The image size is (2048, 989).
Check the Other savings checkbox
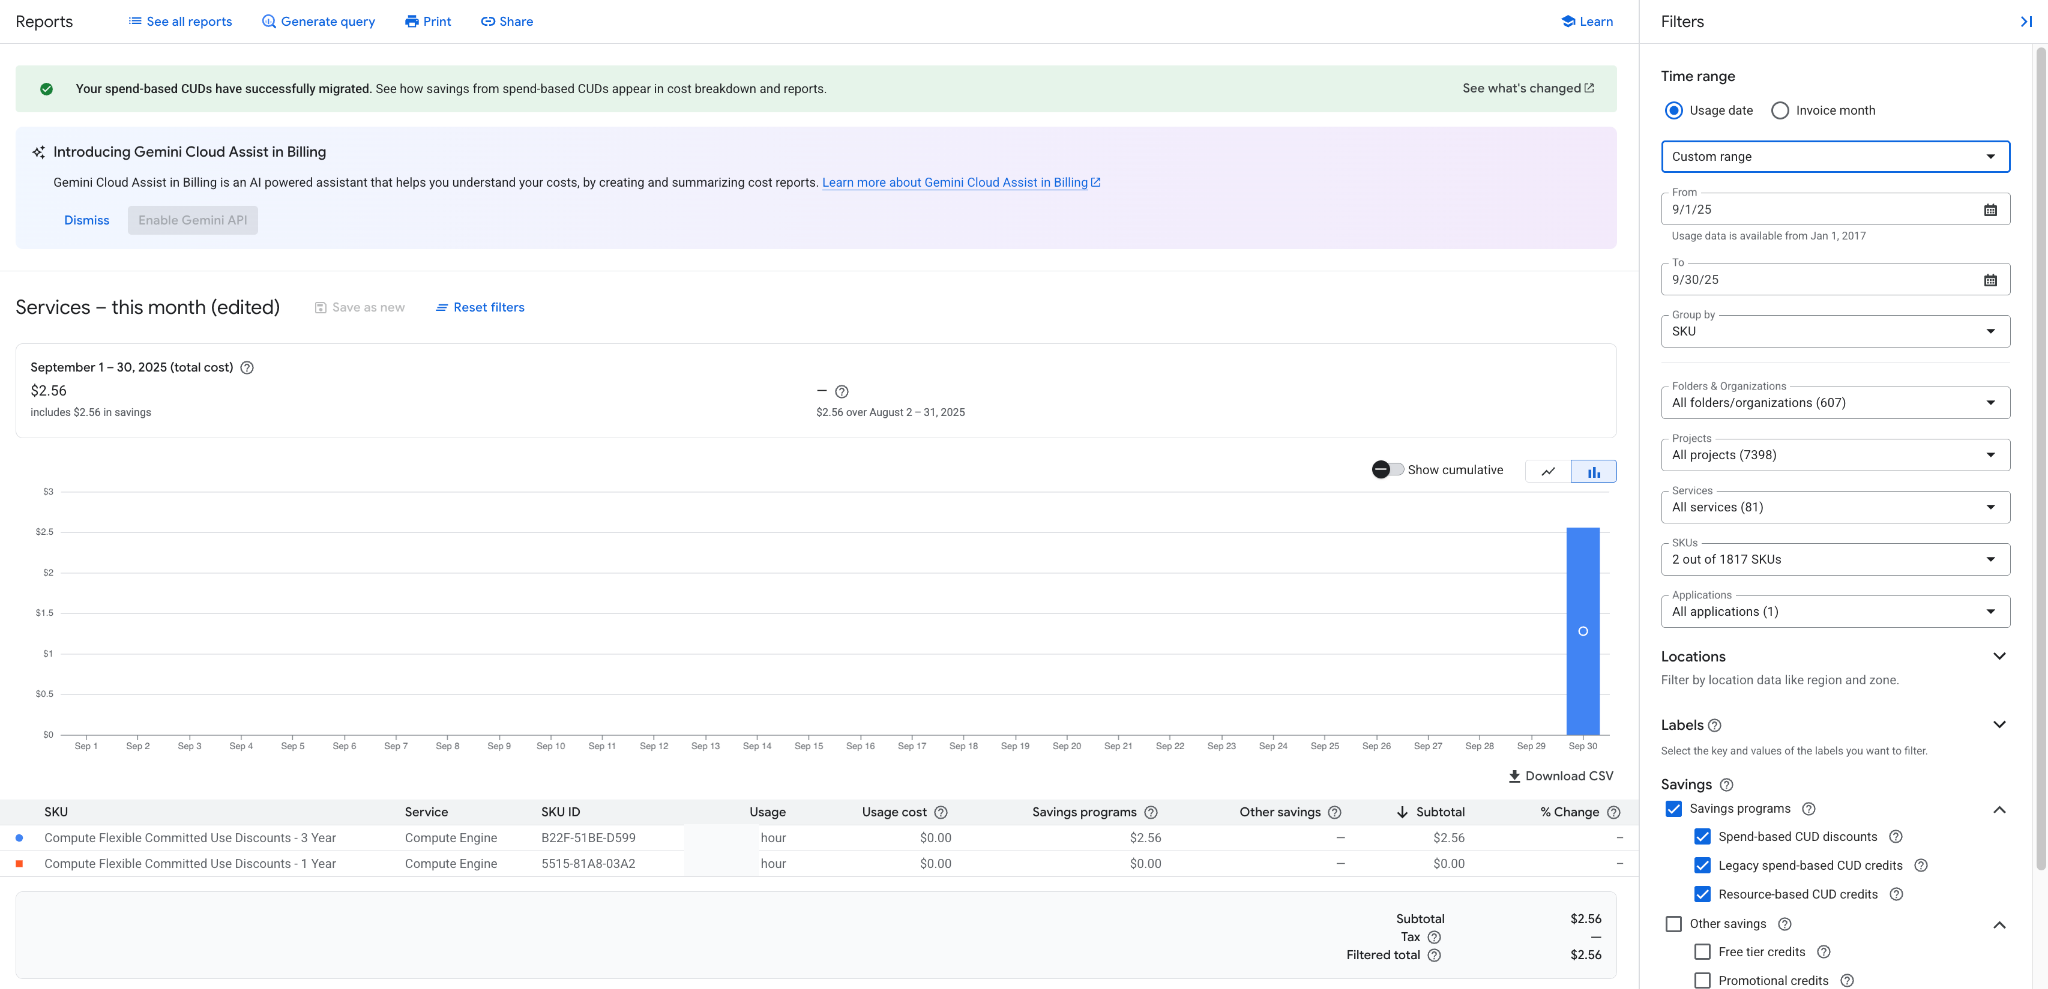(x=1673, y=923)
